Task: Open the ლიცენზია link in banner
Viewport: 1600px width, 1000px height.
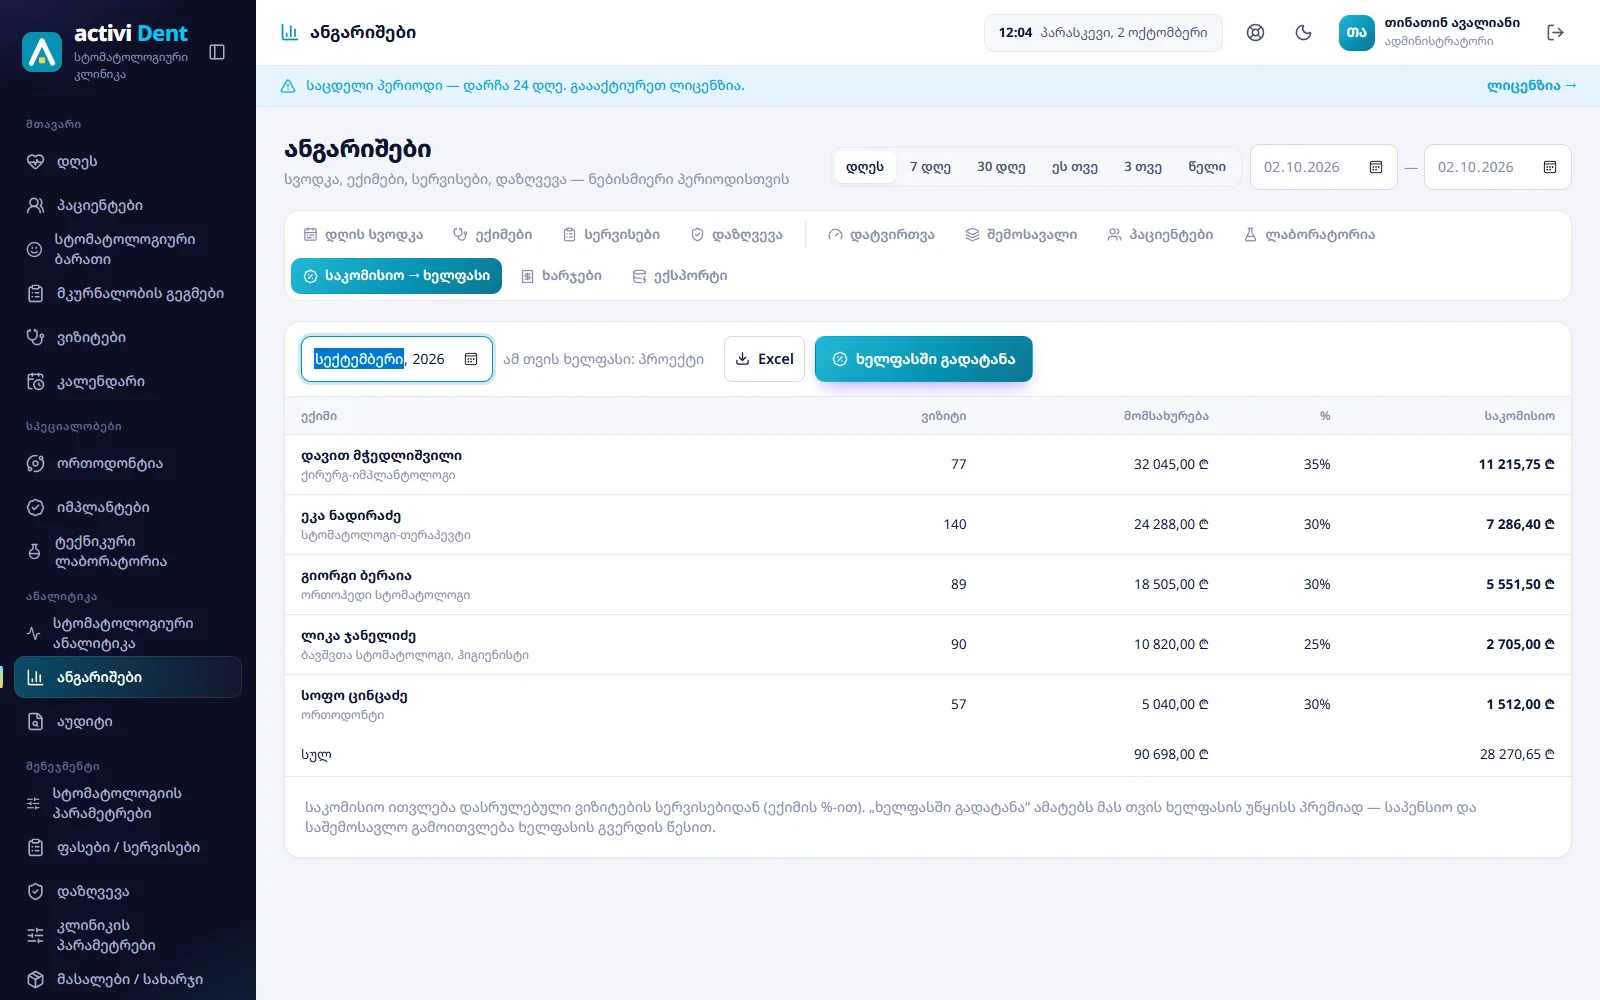Action: (x=1531, y=86)
